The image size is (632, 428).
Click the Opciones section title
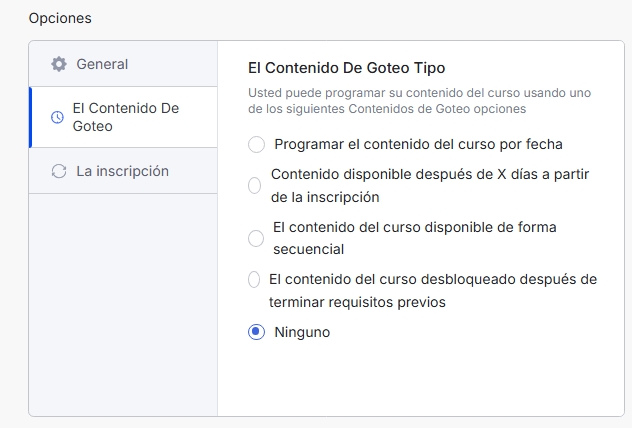click(x=60, y=18)
